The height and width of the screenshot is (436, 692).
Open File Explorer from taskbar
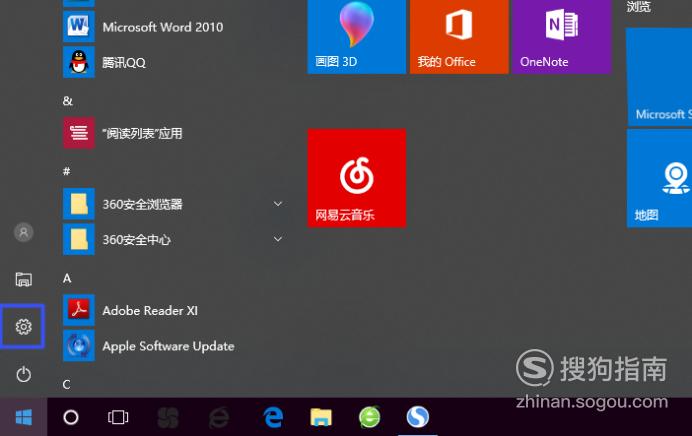click(x=321, y=417)
